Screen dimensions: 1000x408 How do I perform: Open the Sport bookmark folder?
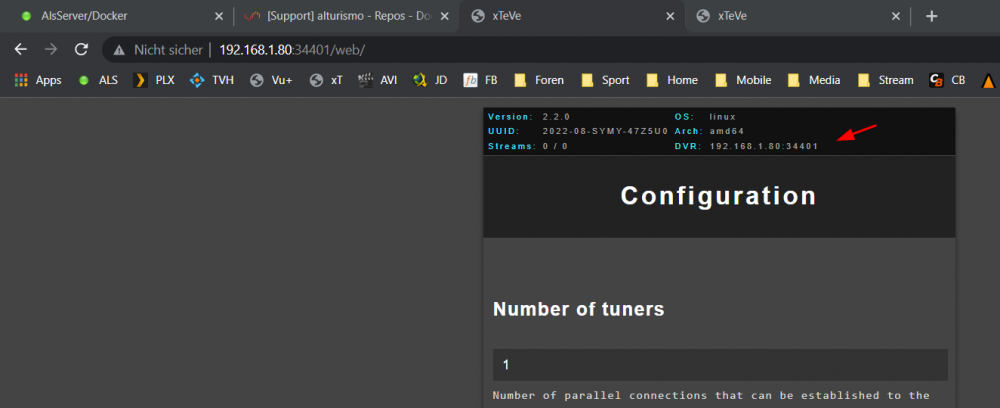[606, 80]
